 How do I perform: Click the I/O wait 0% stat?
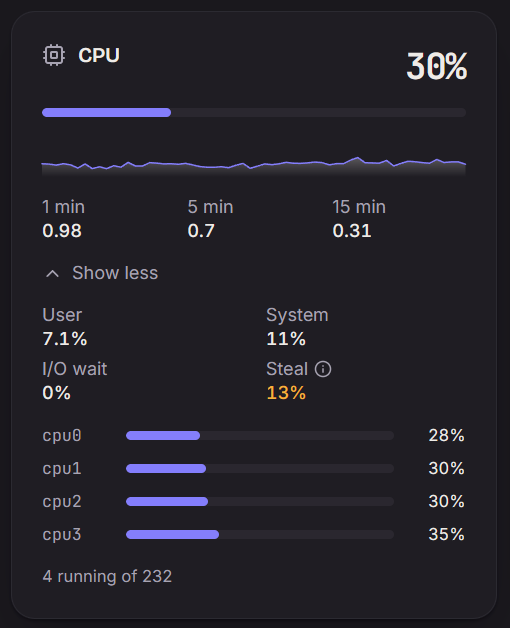point(75,381)
